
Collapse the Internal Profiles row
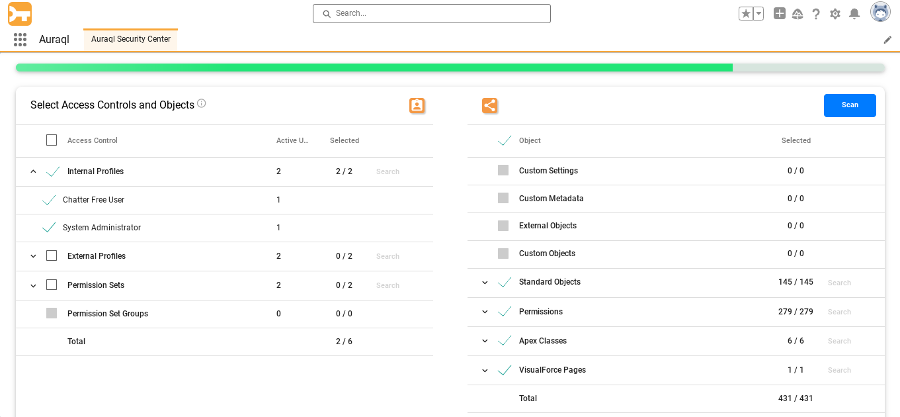33,172
